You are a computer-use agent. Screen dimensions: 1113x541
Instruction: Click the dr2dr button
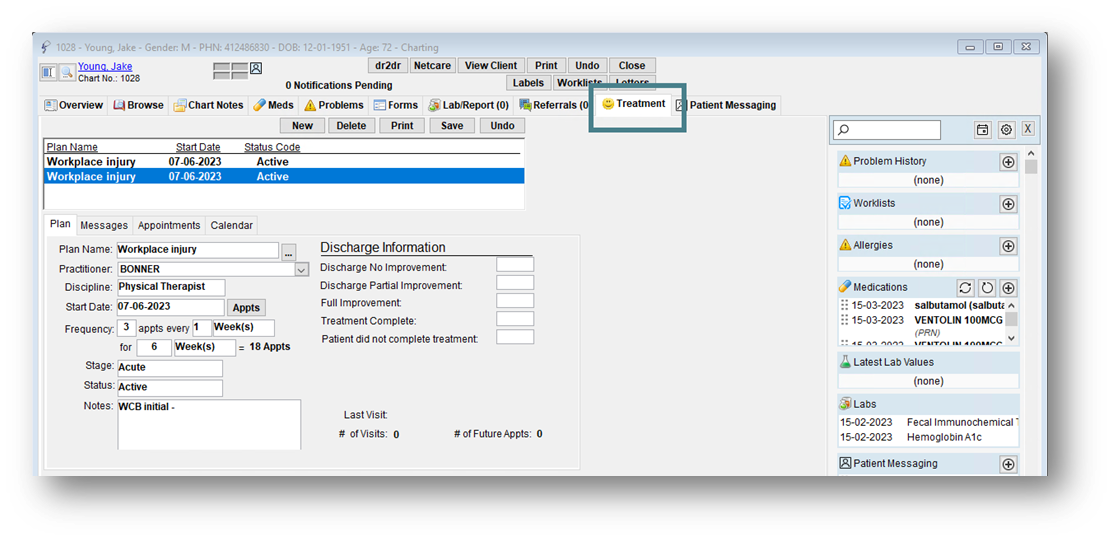388,65
